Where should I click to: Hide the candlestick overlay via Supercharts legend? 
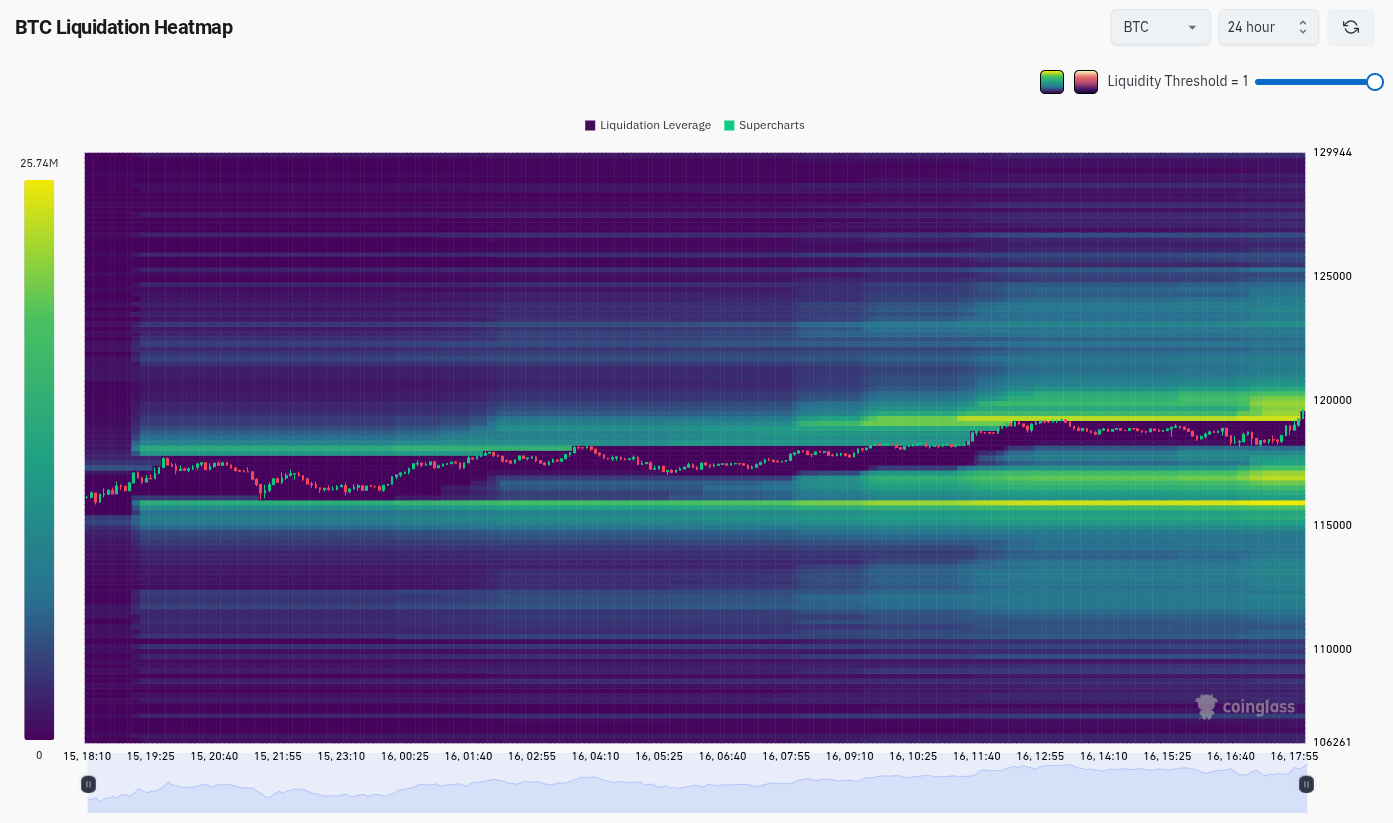tap(764, 125)
